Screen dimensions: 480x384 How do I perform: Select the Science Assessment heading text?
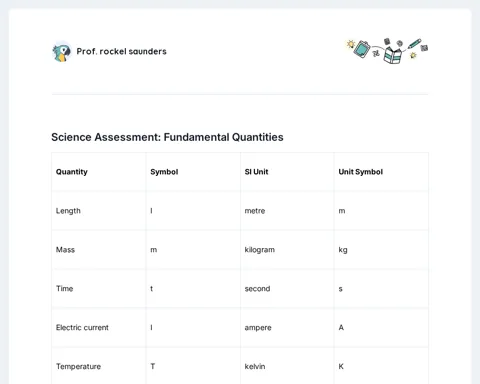point(167,137)
